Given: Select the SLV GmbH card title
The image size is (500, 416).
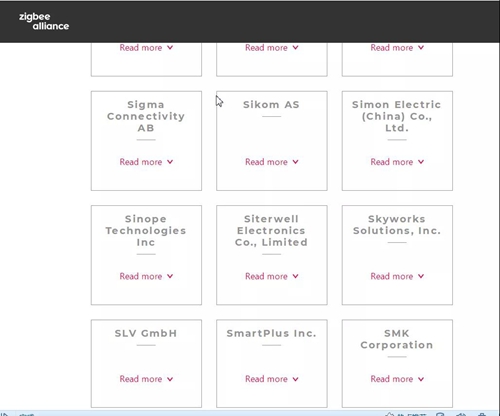Looking at the screenshot, I should pos(146,333).
